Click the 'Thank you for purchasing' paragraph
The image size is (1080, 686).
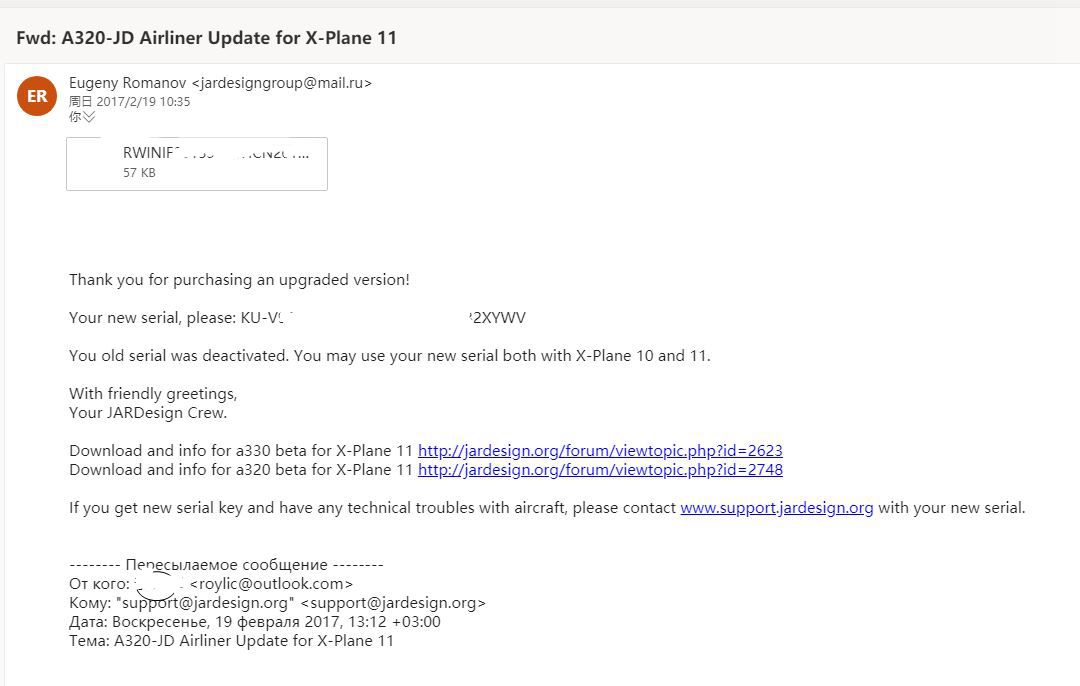tap(239, 280)
